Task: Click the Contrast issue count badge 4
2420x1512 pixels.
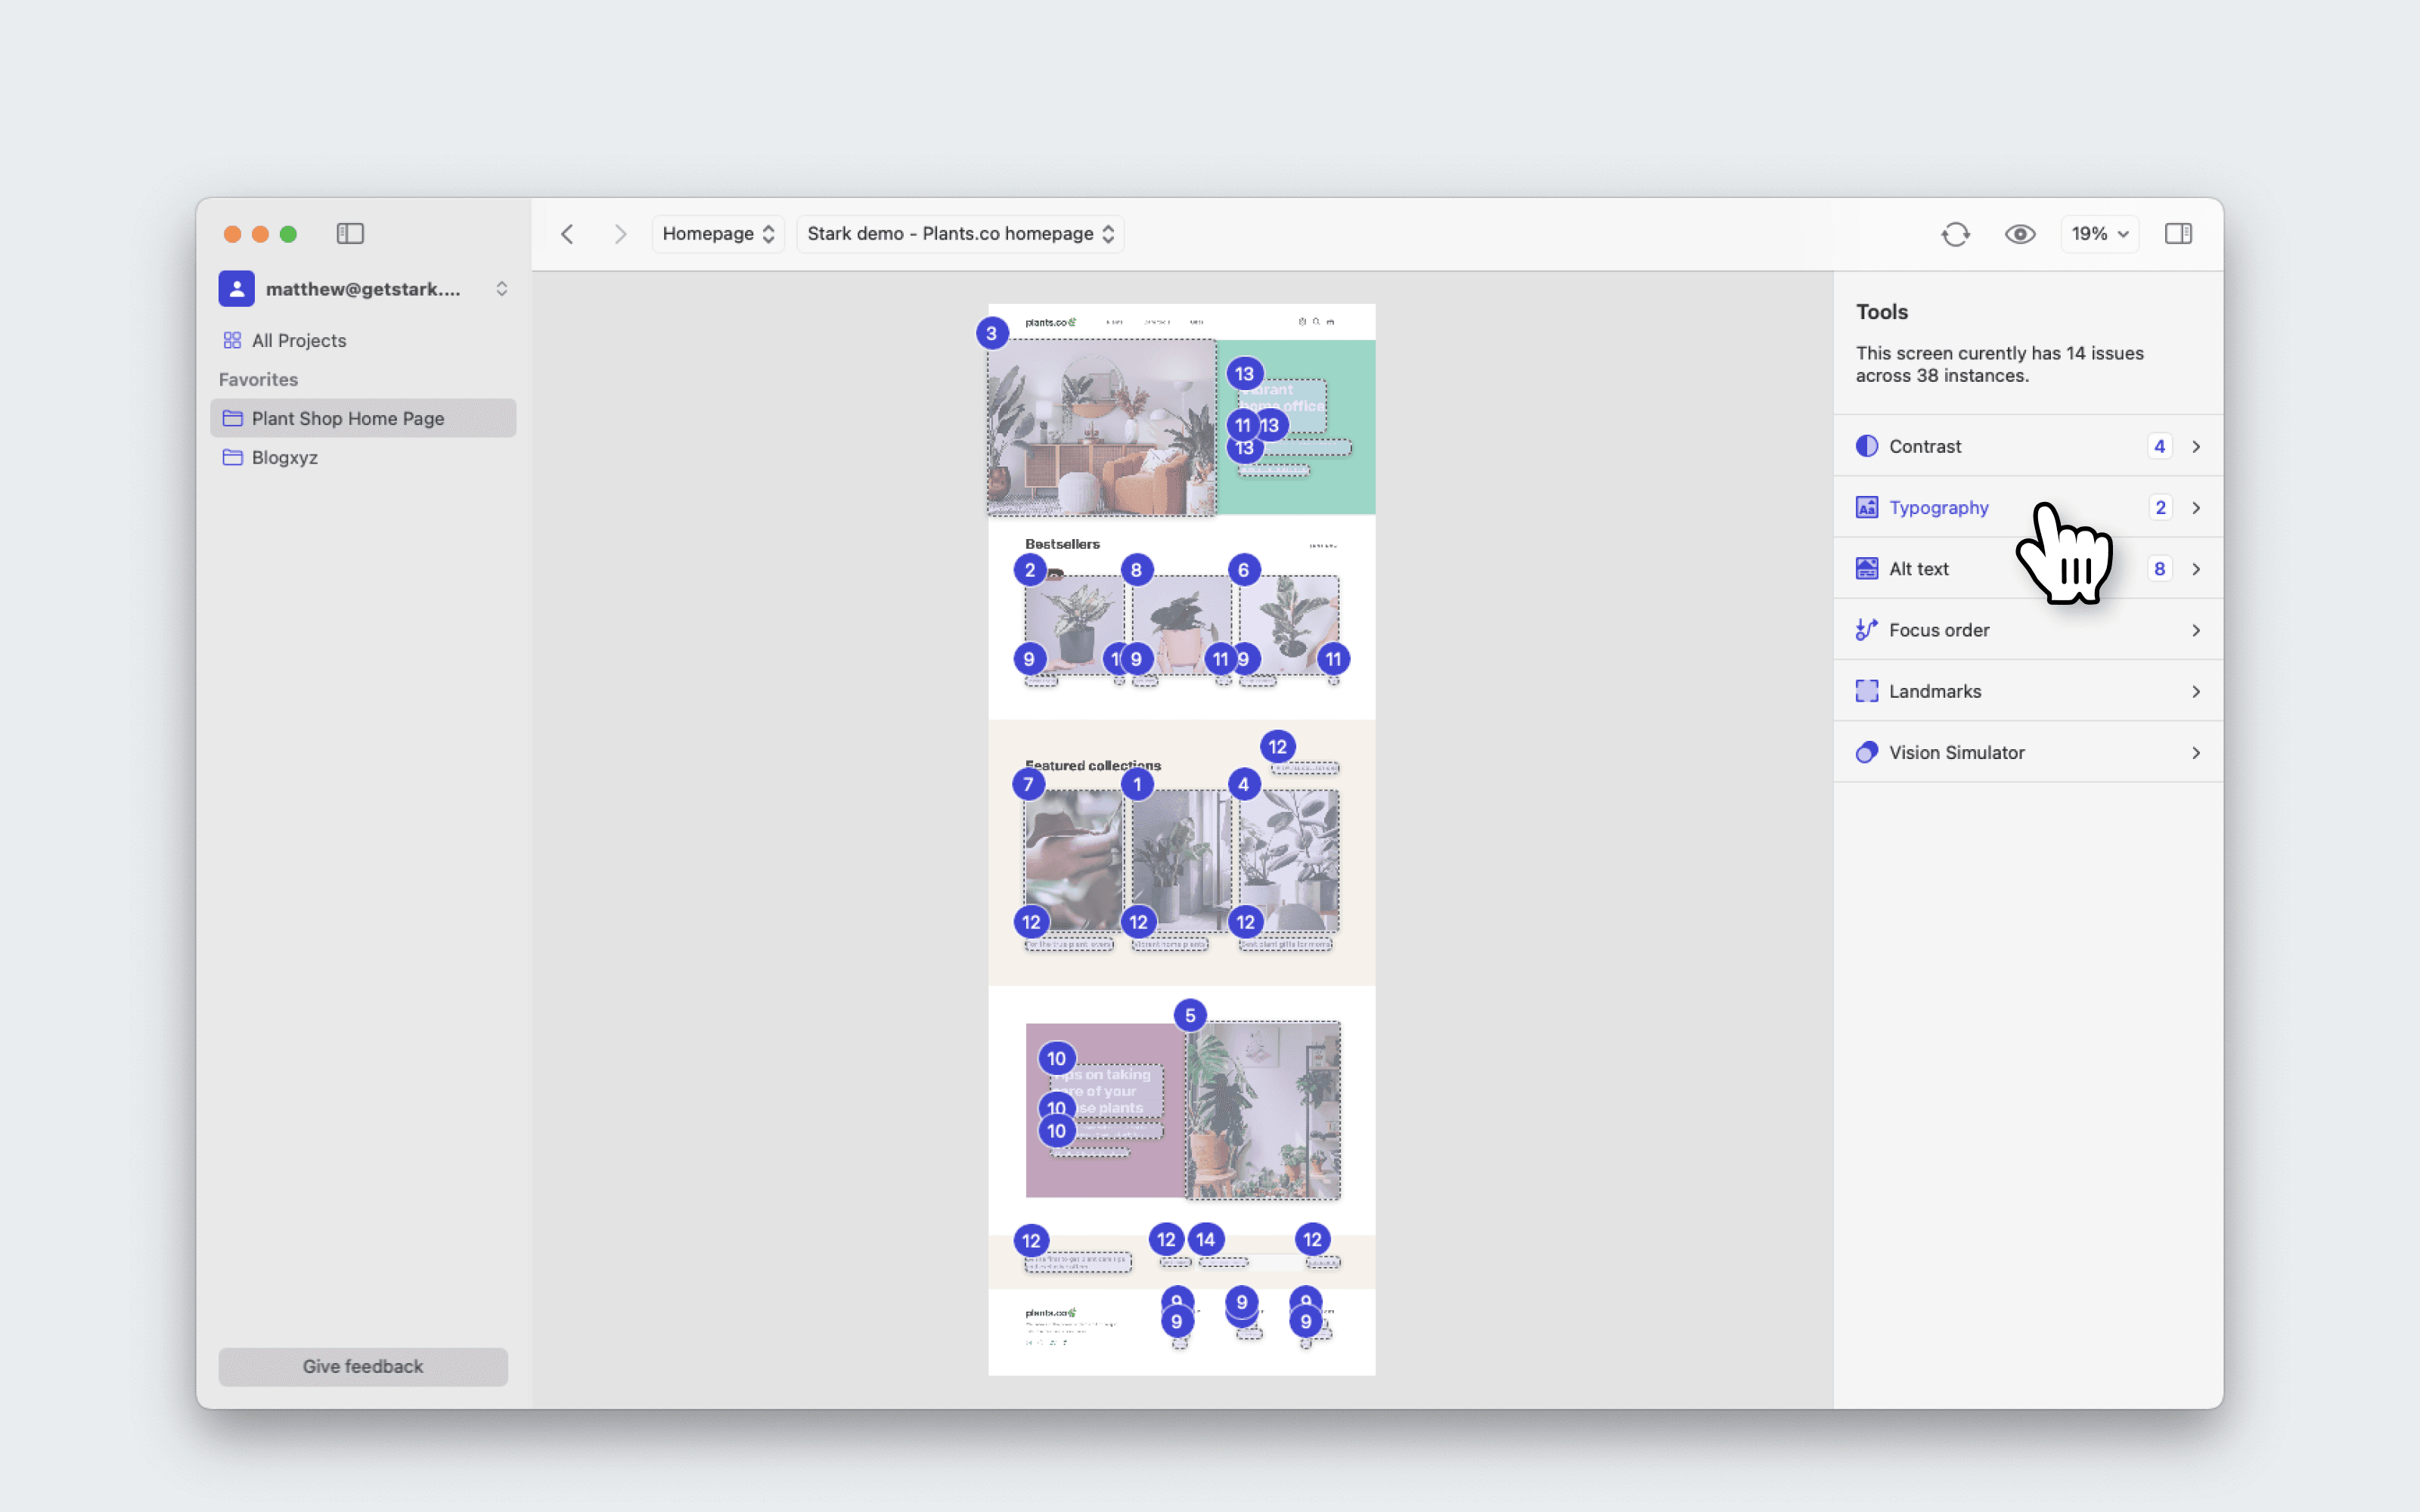Action: point(2159,446)
